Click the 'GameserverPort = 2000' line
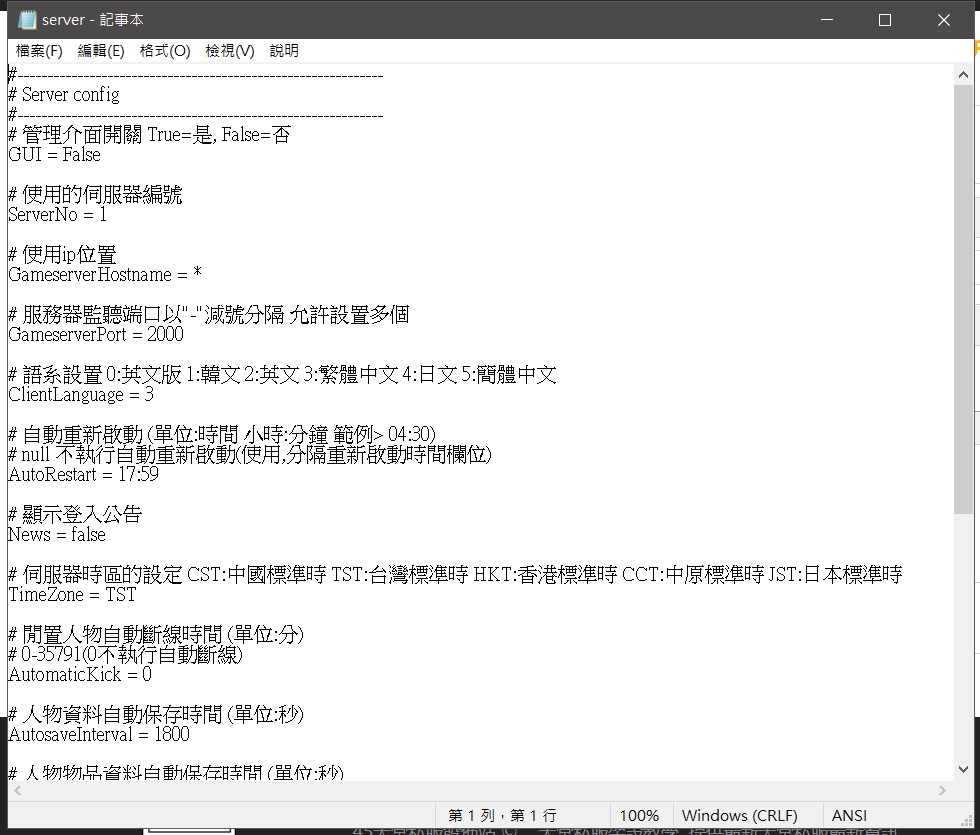This screenshot has height=835, width=980. [96, 334]
